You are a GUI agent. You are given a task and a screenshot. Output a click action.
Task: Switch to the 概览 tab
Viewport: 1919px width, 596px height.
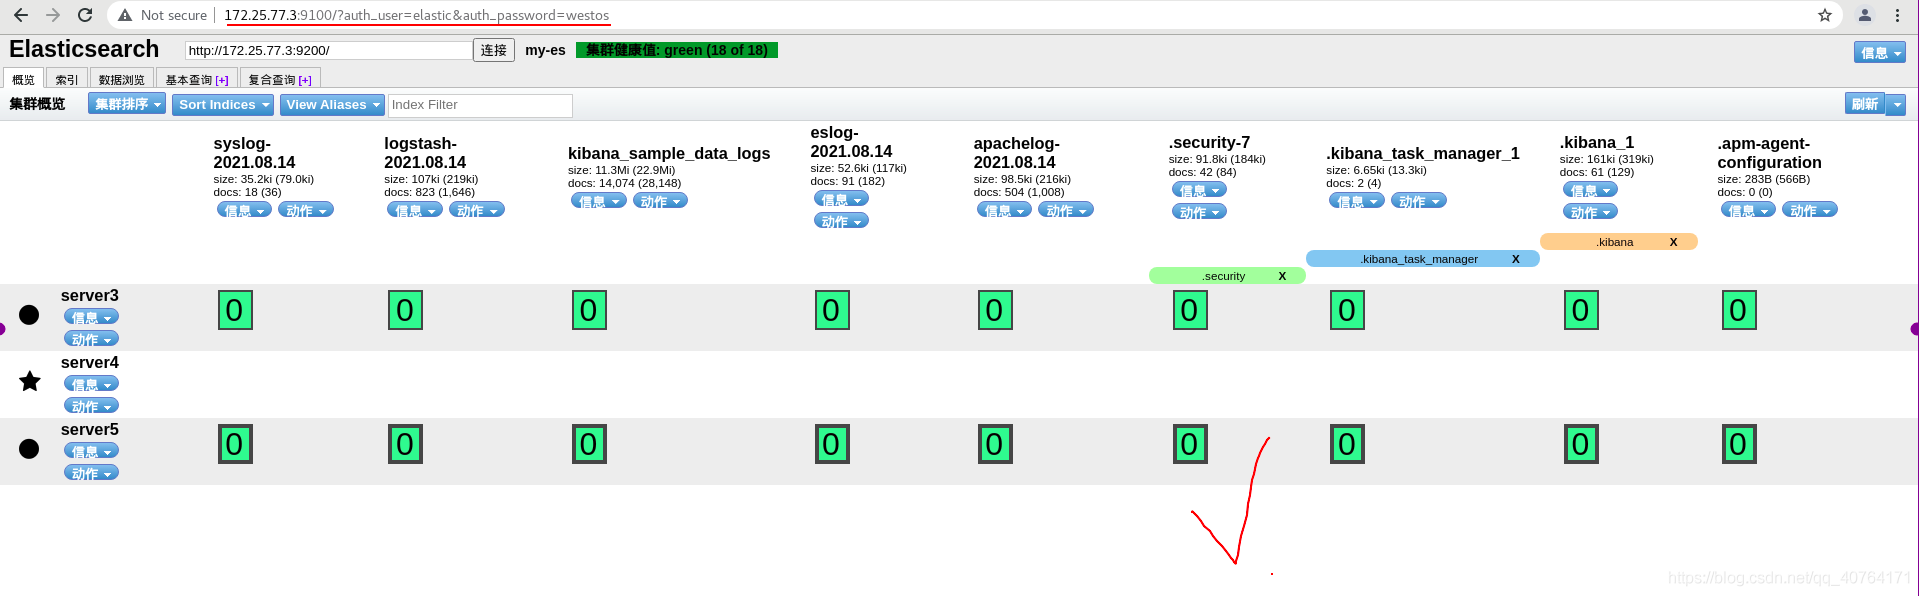pyautogui.click(x=23, y=79)
